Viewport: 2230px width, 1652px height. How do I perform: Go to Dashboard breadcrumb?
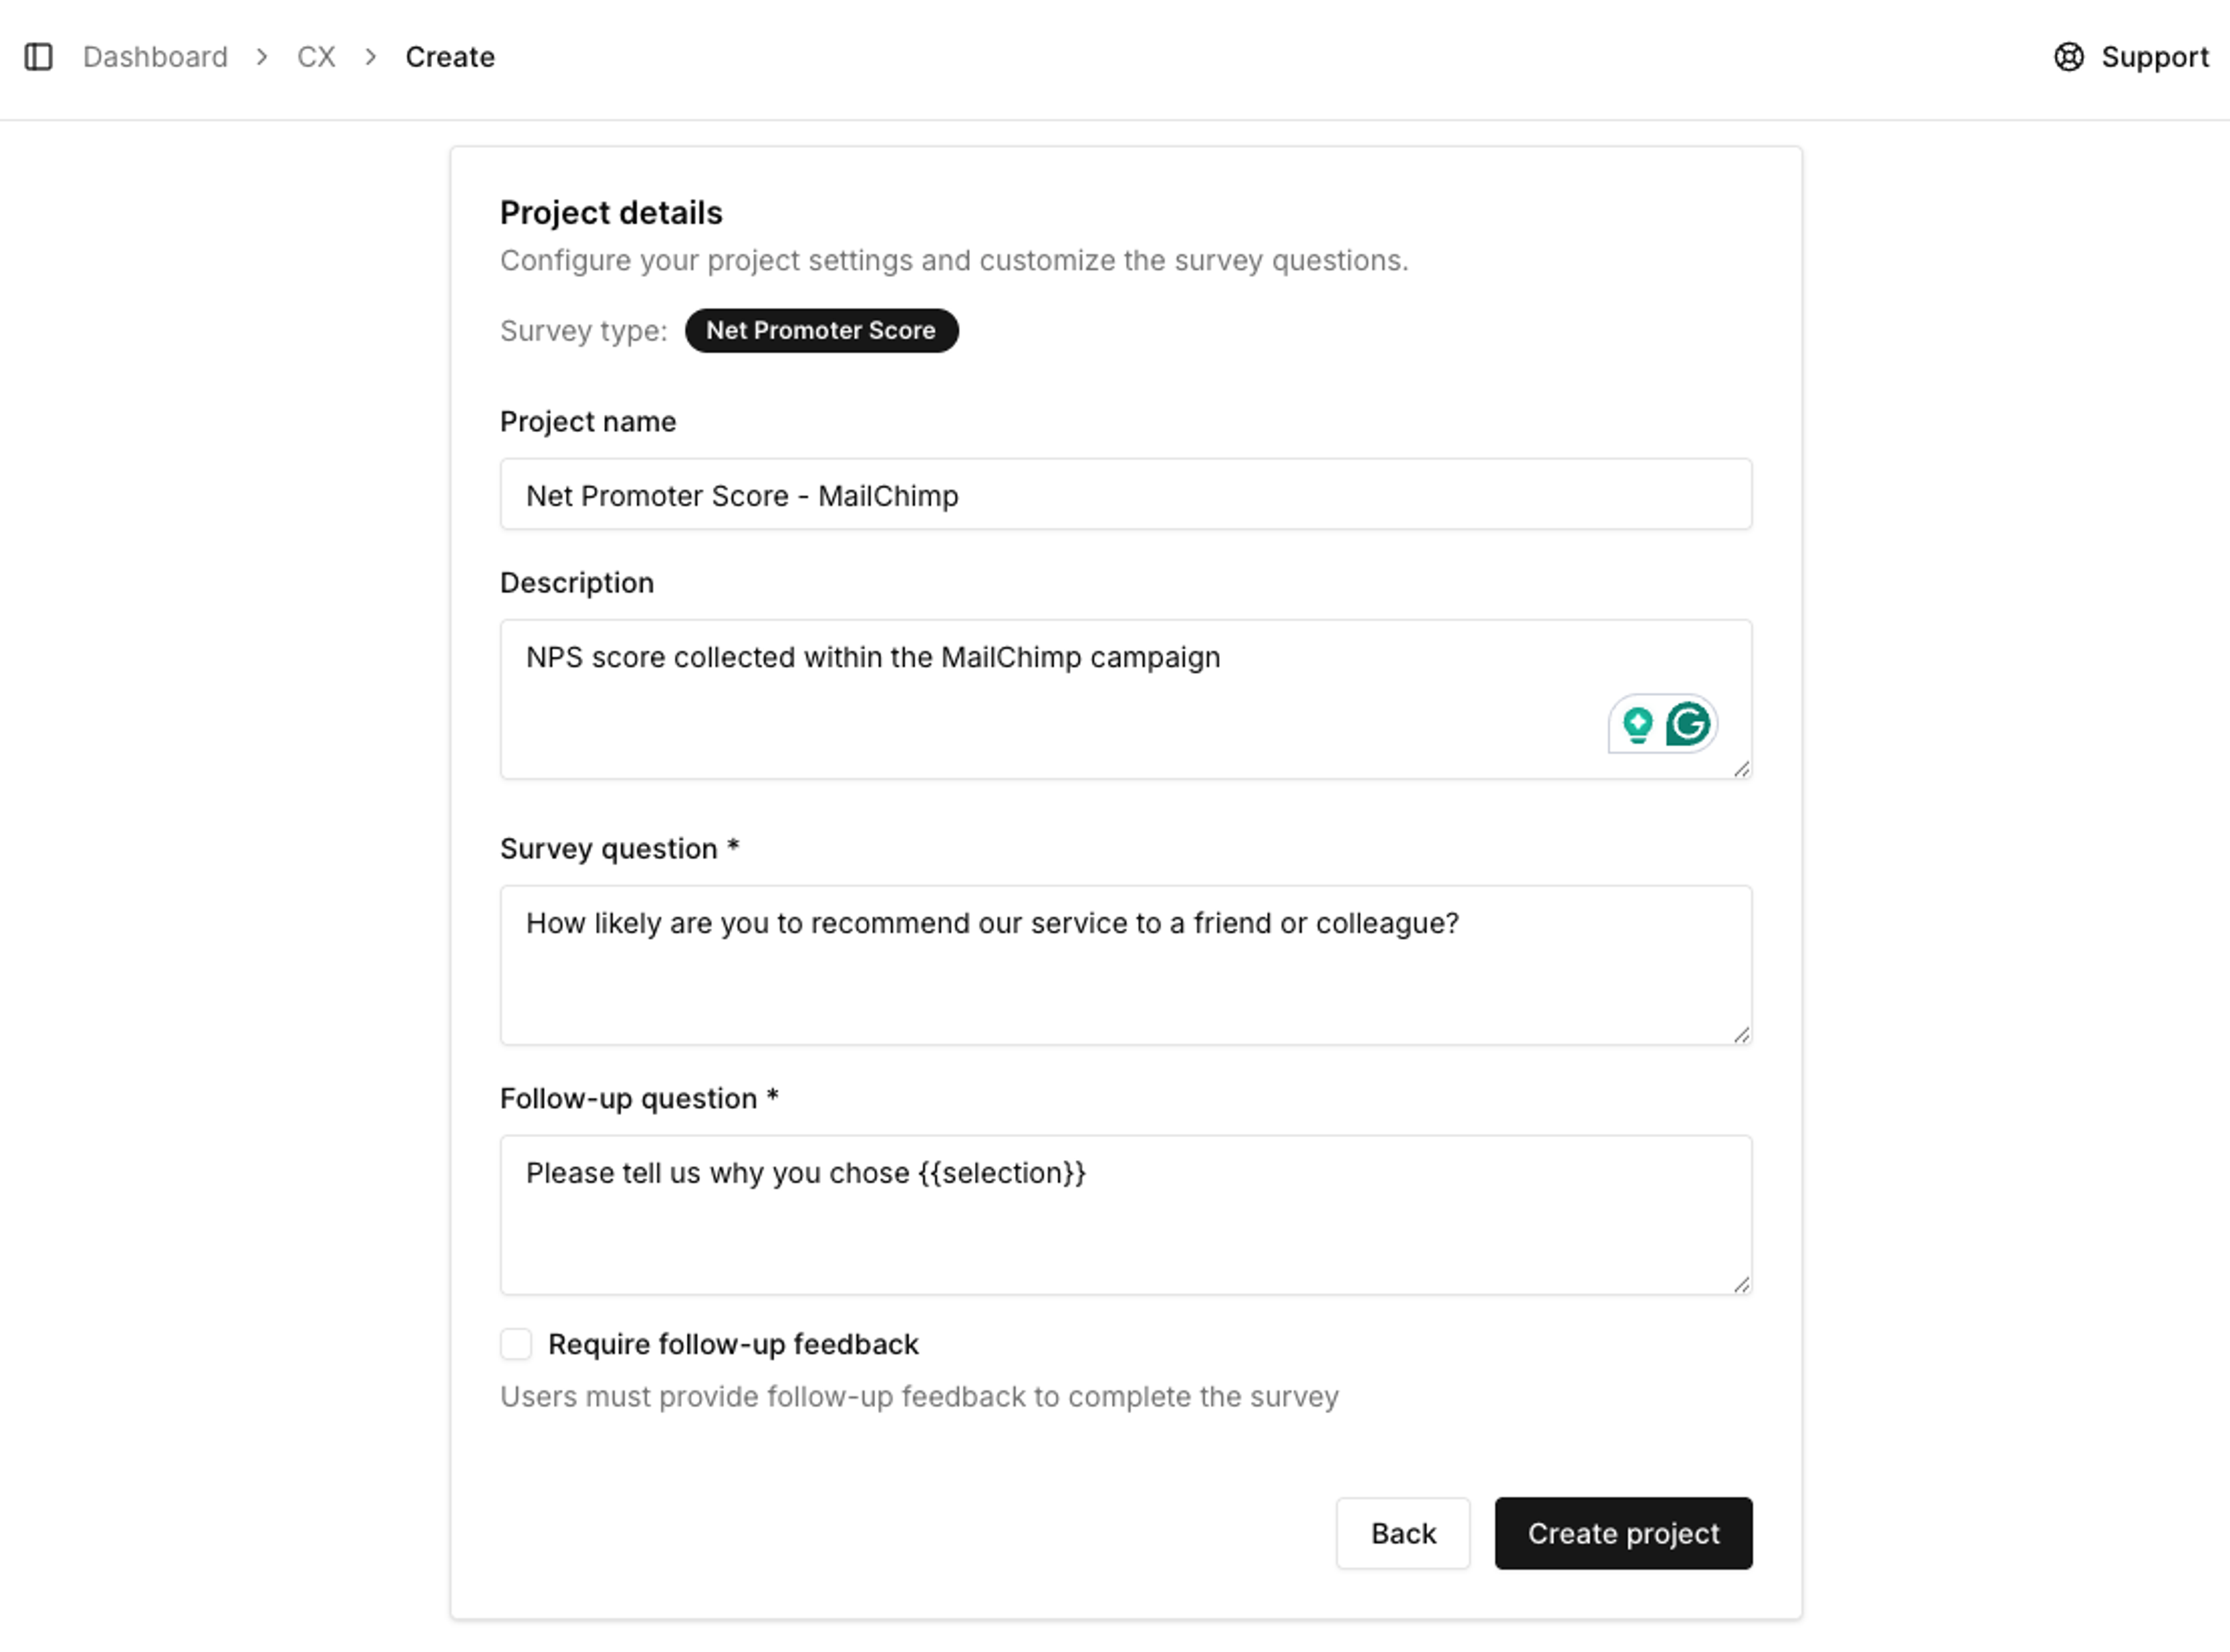155,57
